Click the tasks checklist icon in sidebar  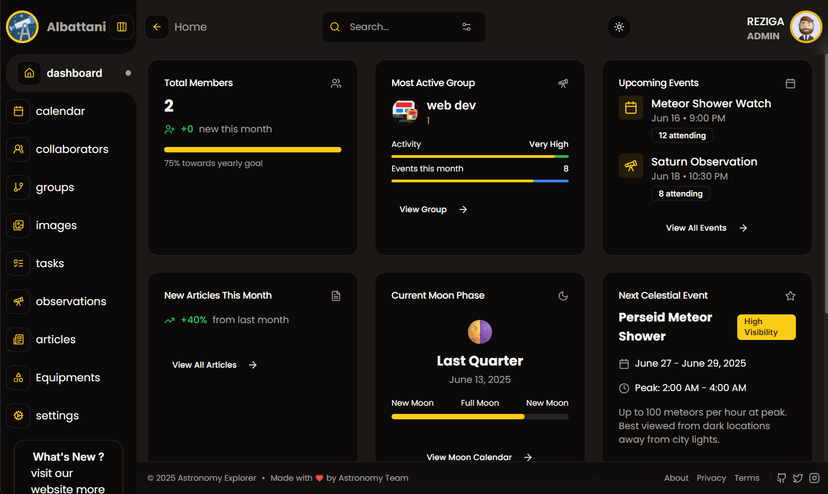click(18, 264)
